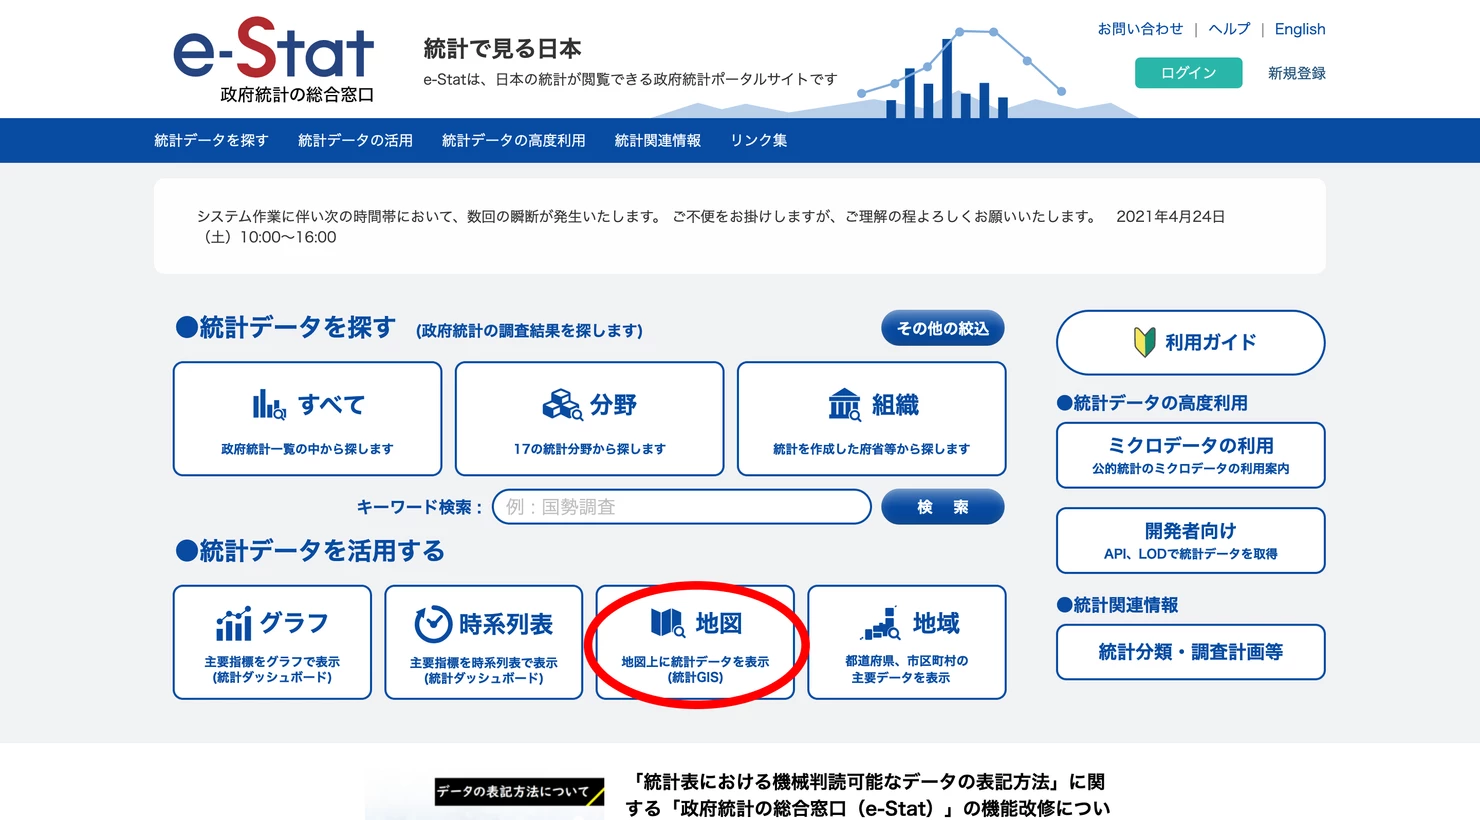Open 統計表における機械判読可能 news headline

[x=868, y=795]
